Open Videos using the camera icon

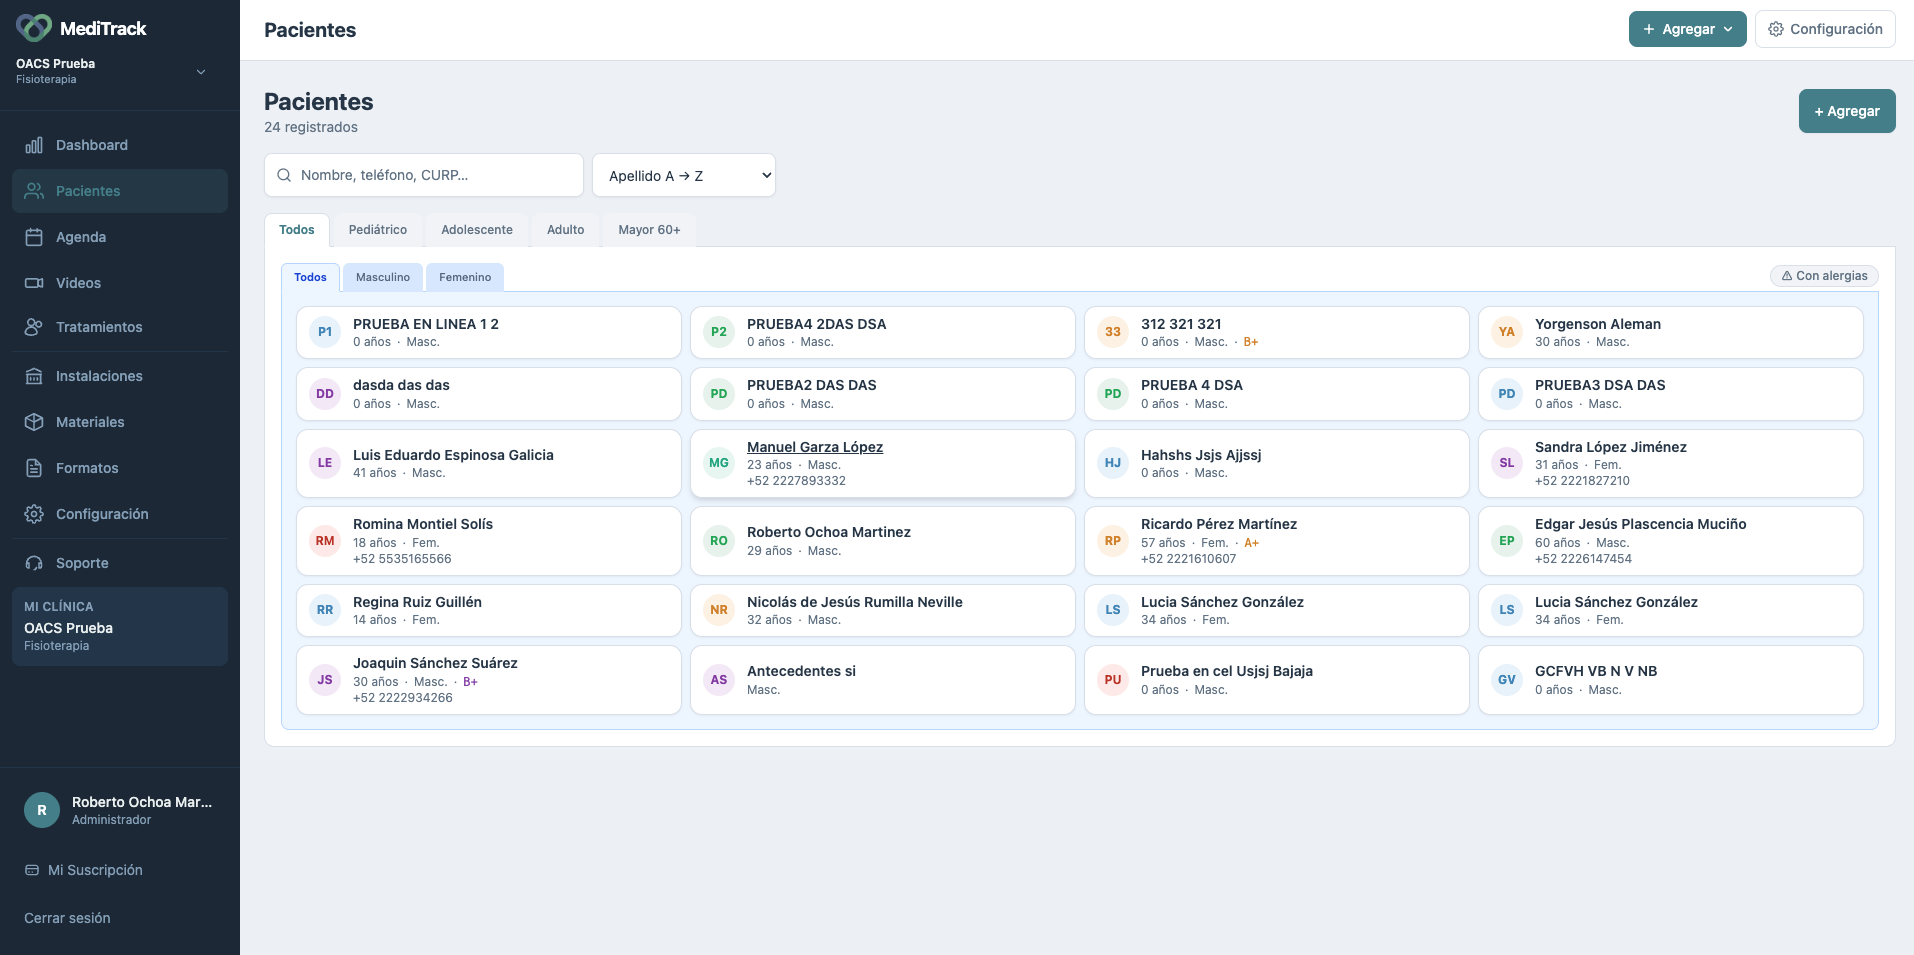tap(34, 283)
